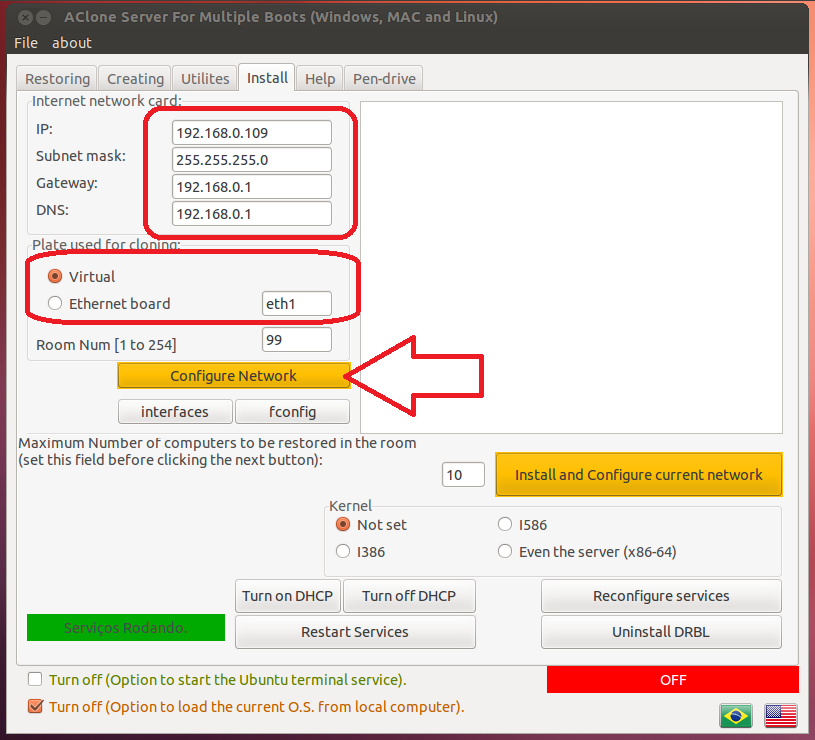This screenshot has height=740, width=815.
Task: Click the Restart Services button
Action: [355, 632]
